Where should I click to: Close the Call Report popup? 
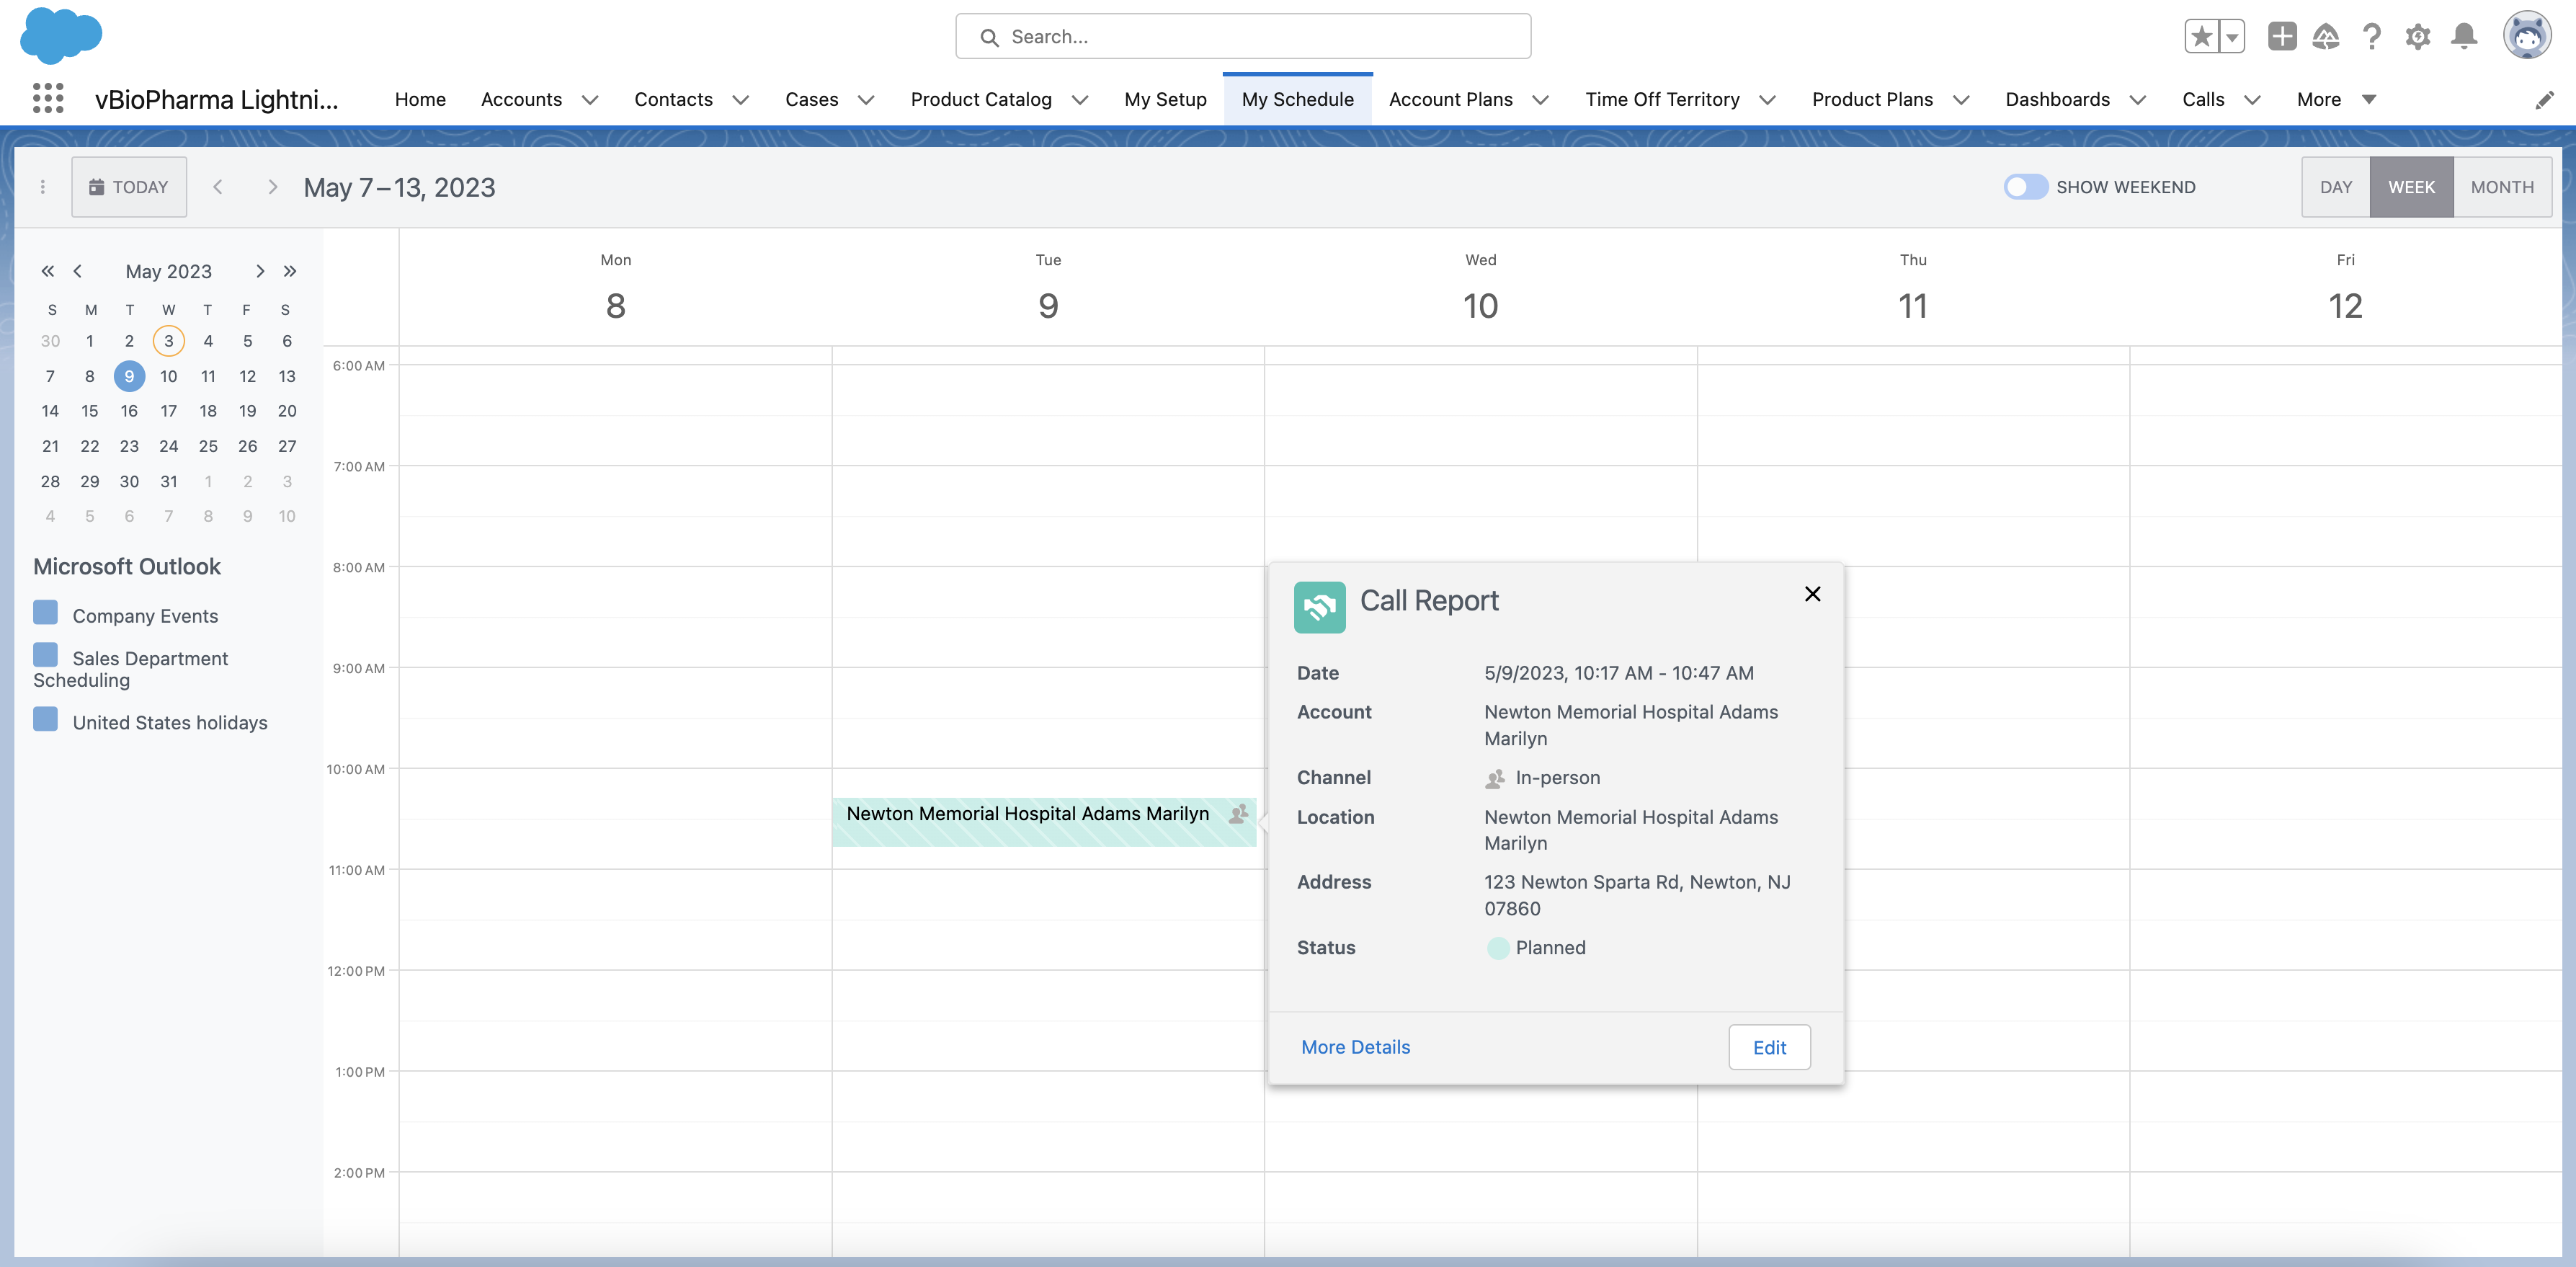pos(1812,594)
